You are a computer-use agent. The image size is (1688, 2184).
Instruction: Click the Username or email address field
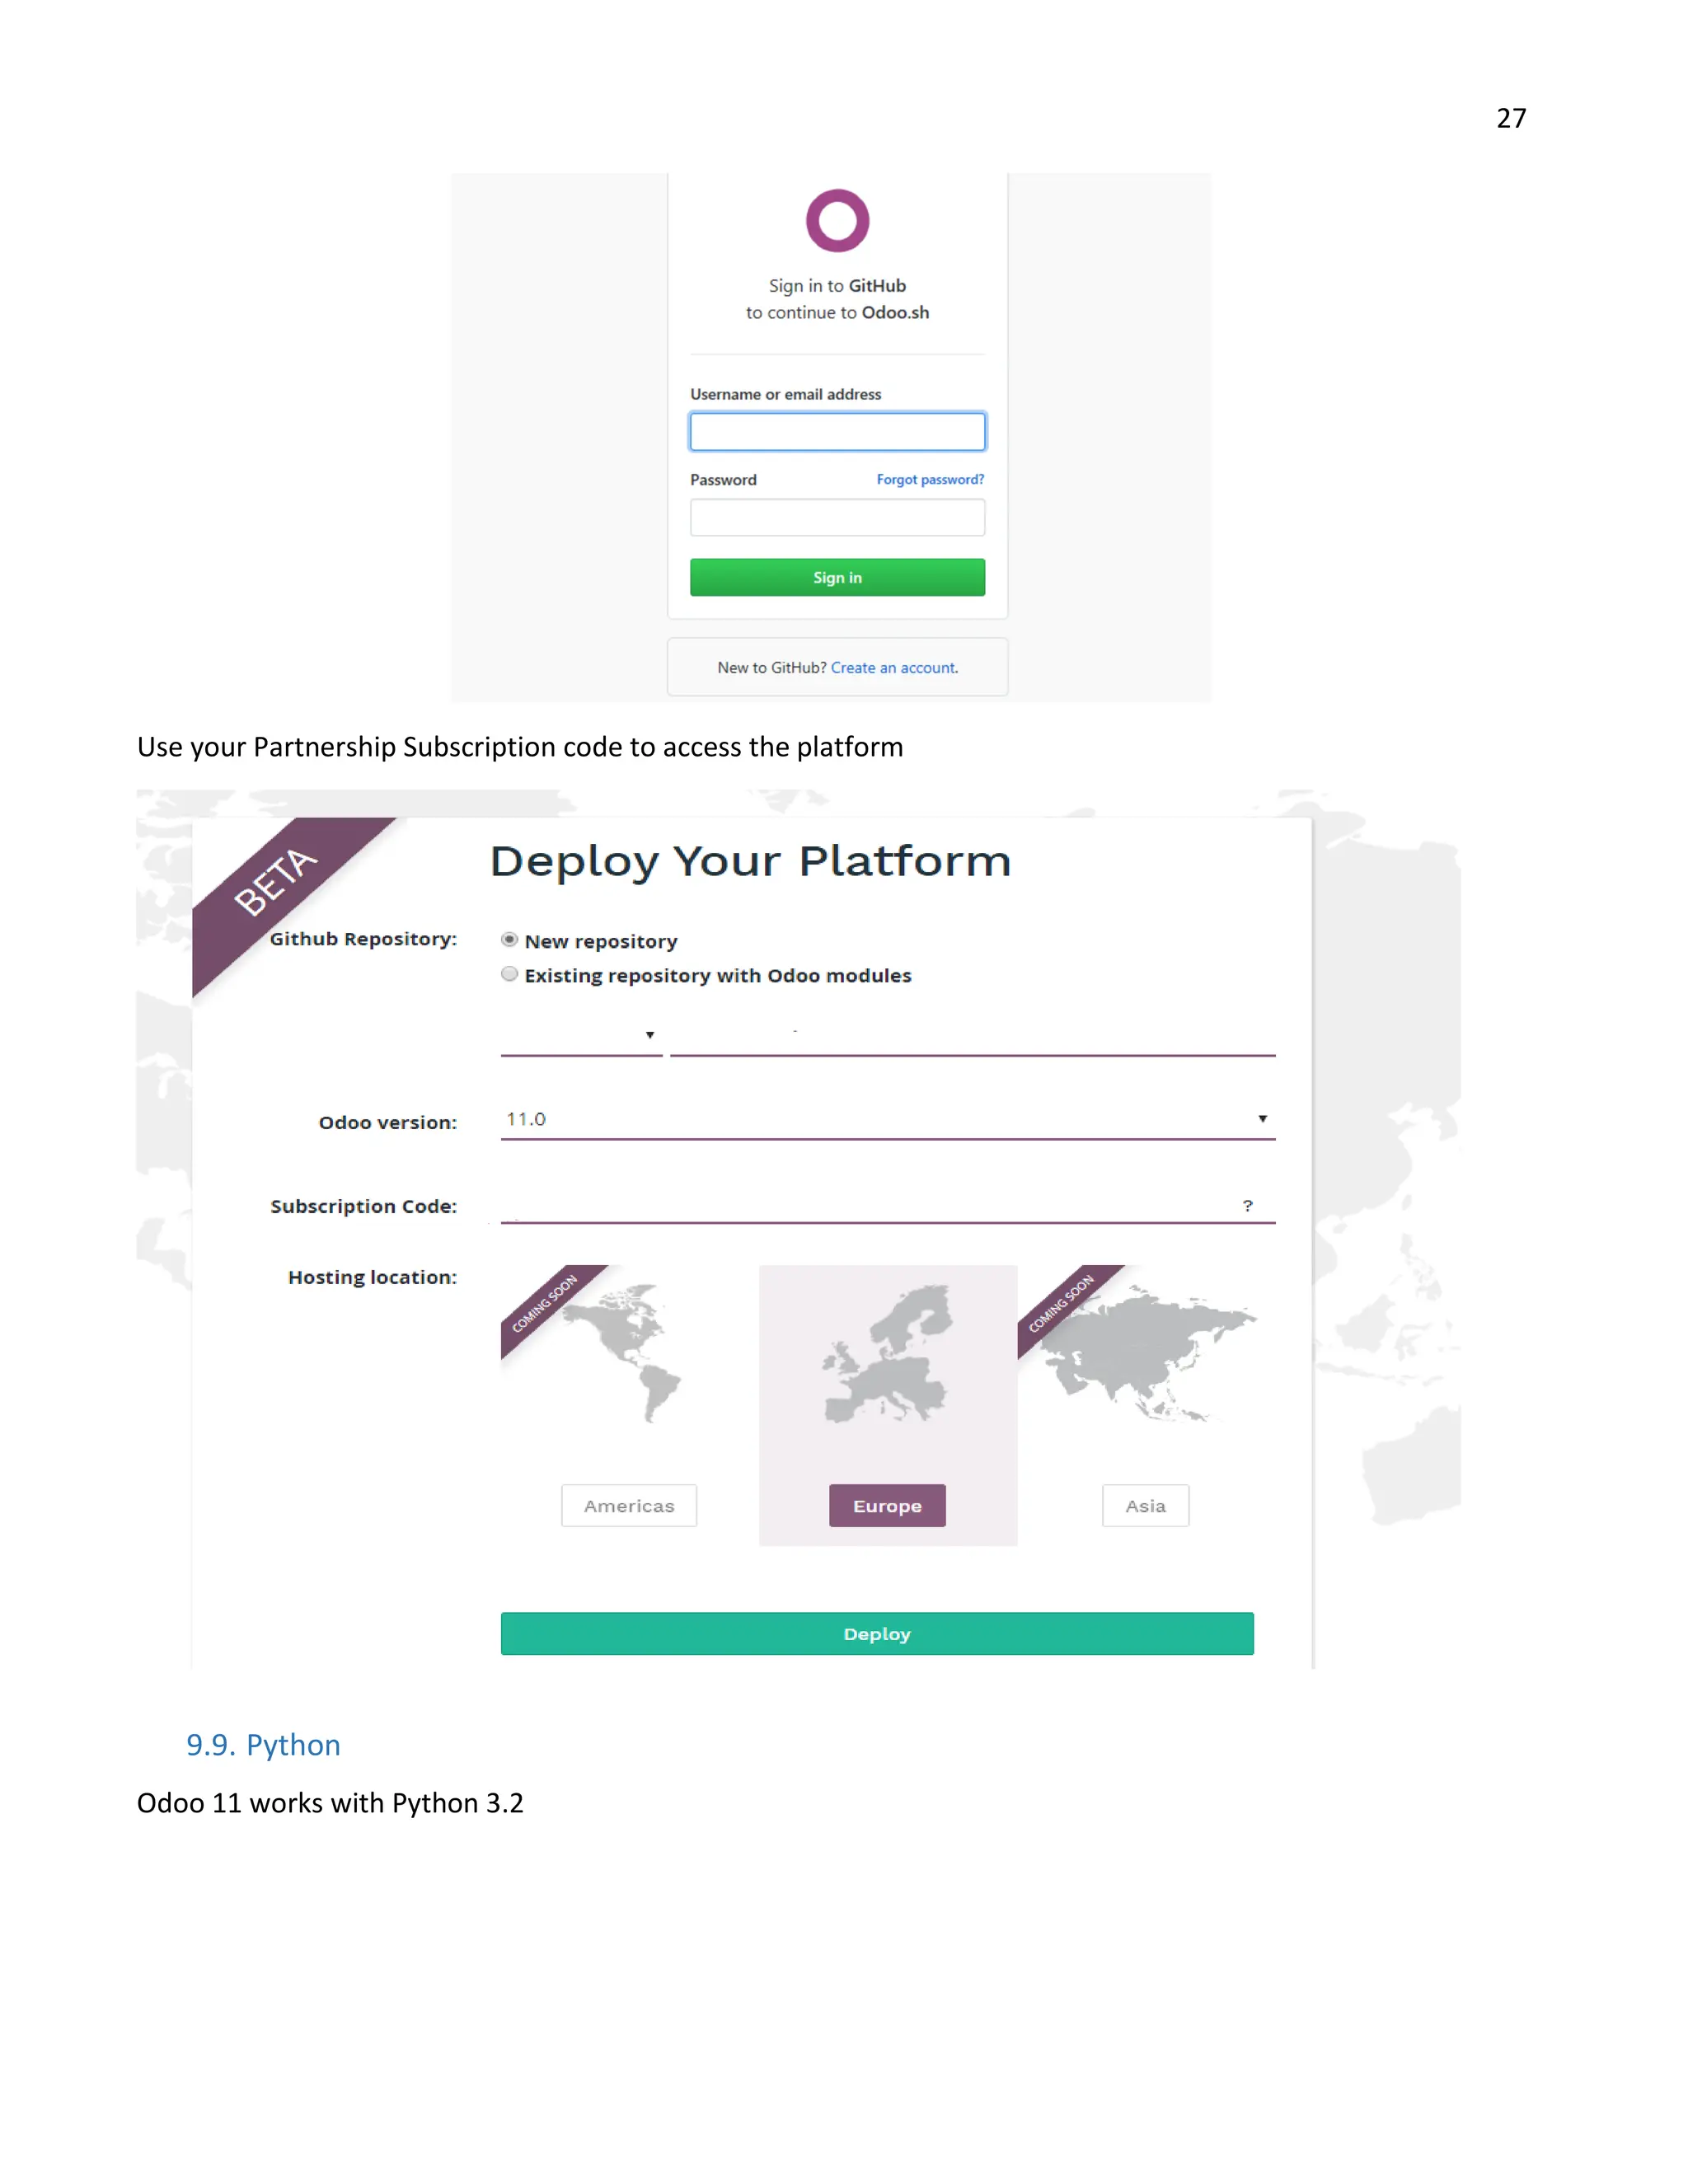837,431
